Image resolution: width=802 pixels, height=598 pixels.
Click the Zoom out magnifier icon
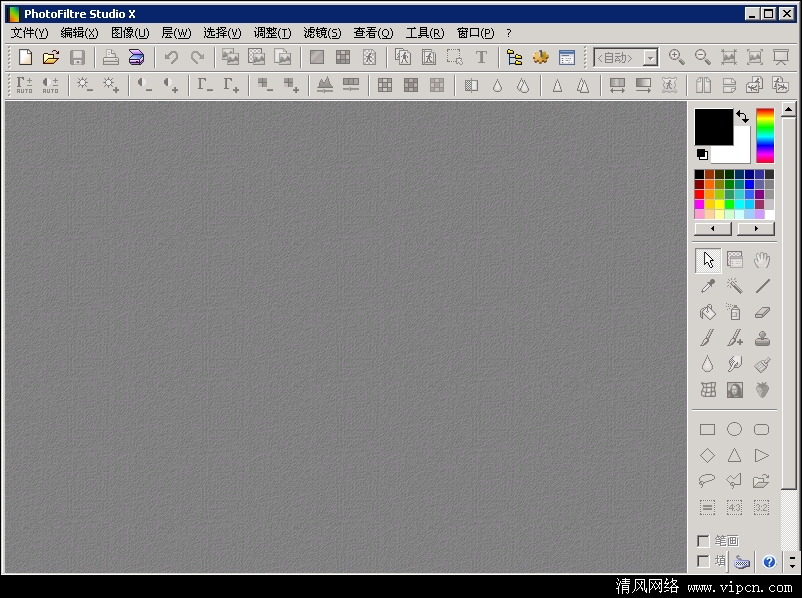point(703,57)
